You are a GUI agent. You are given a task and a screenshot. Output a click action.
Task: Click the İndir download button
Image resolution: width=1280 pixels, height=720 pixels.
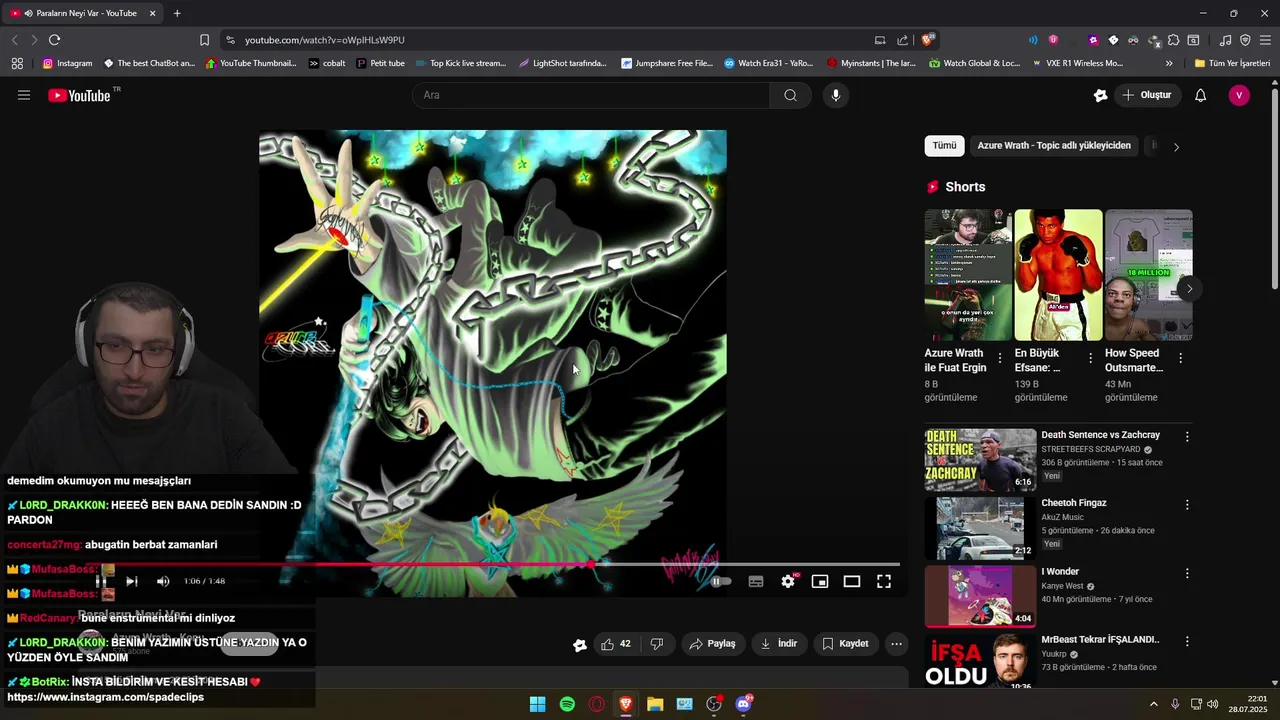[x=779, y=644]
